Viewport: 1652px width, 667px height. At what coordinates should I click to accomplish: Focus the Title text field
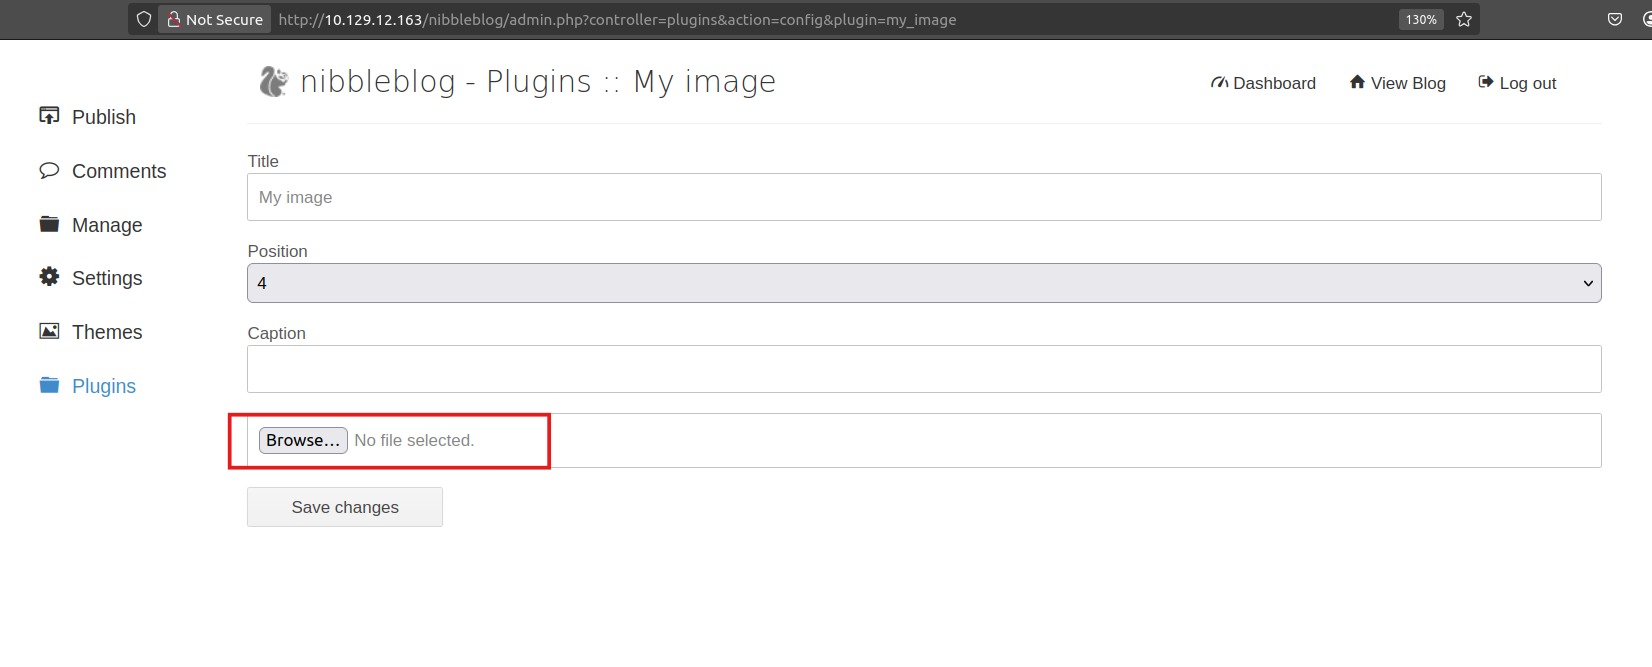[x=923, y=197]
